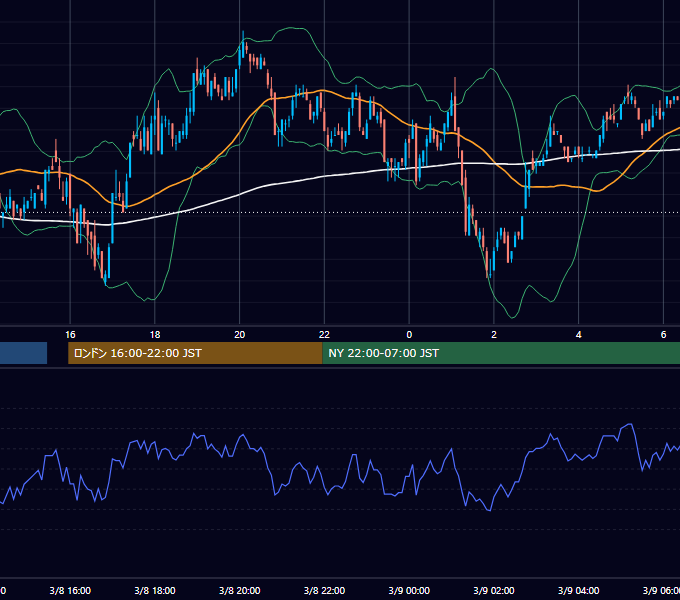Image resolution: width=680 pixels, height=600 pixels.
Task: Click hour label 16 on price chart axis
Action: [70, 334]
